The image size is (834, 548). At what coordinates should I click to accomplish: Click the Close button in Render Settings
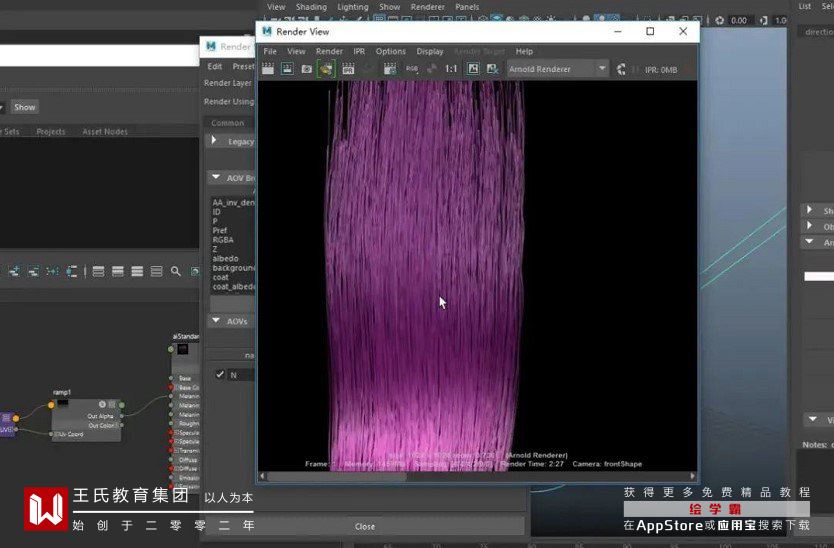365,526
